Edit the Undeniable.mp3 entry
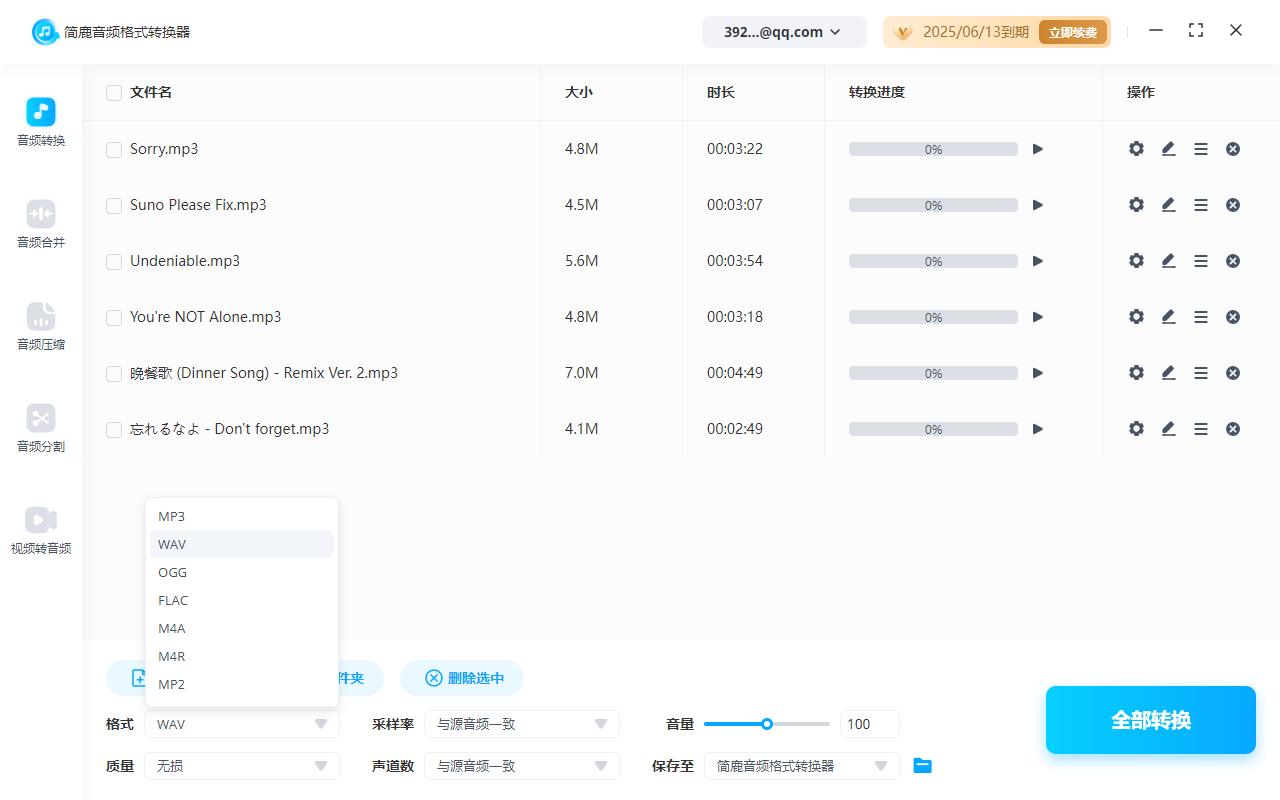The image size is (1280, 800). pos(1168,260)
